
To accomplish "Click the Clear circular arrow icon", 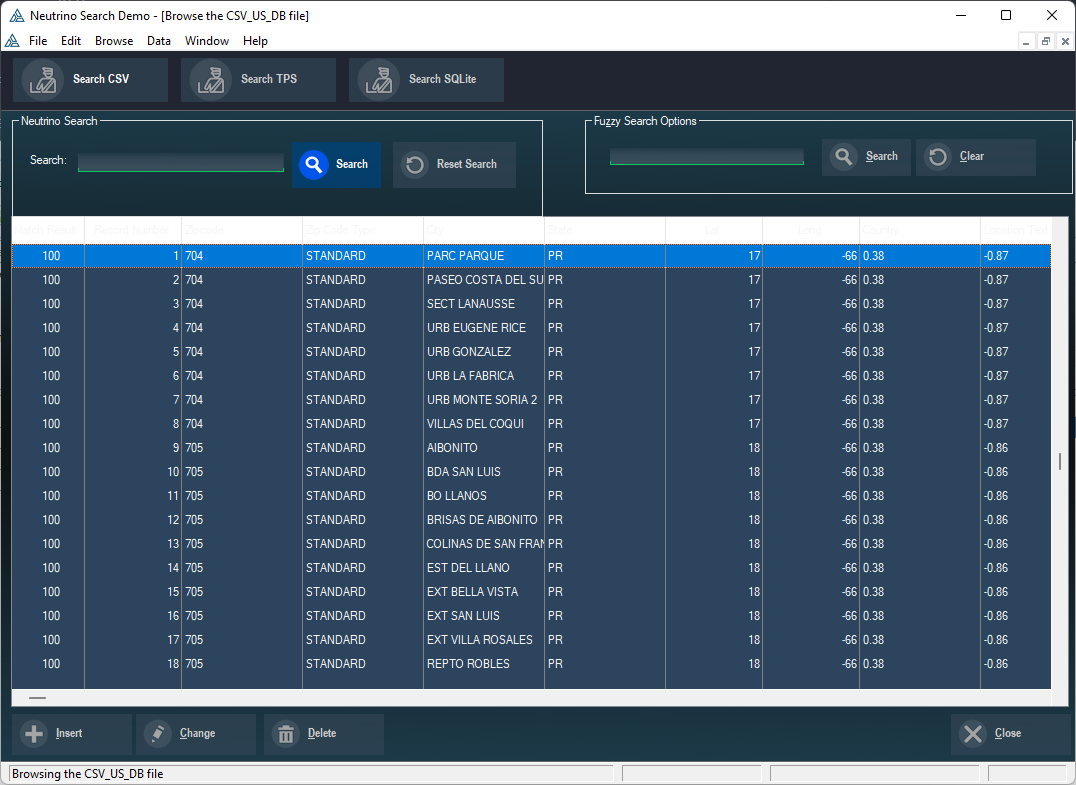I will (x=938, y=157).
